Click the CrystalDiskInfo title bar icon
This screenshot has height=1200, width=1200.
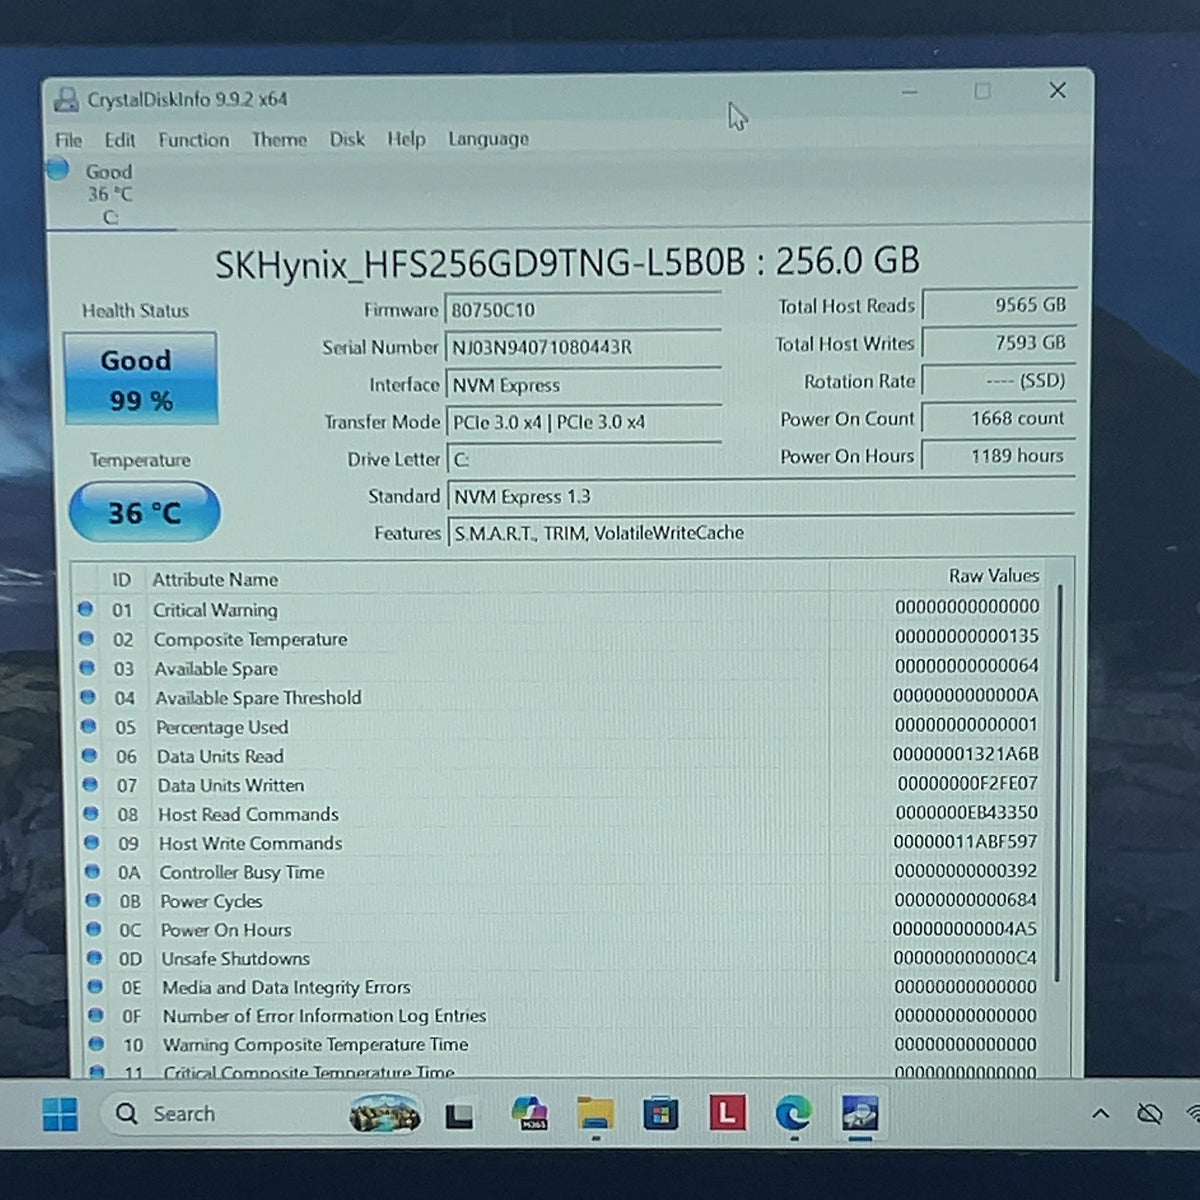(67, 99)
